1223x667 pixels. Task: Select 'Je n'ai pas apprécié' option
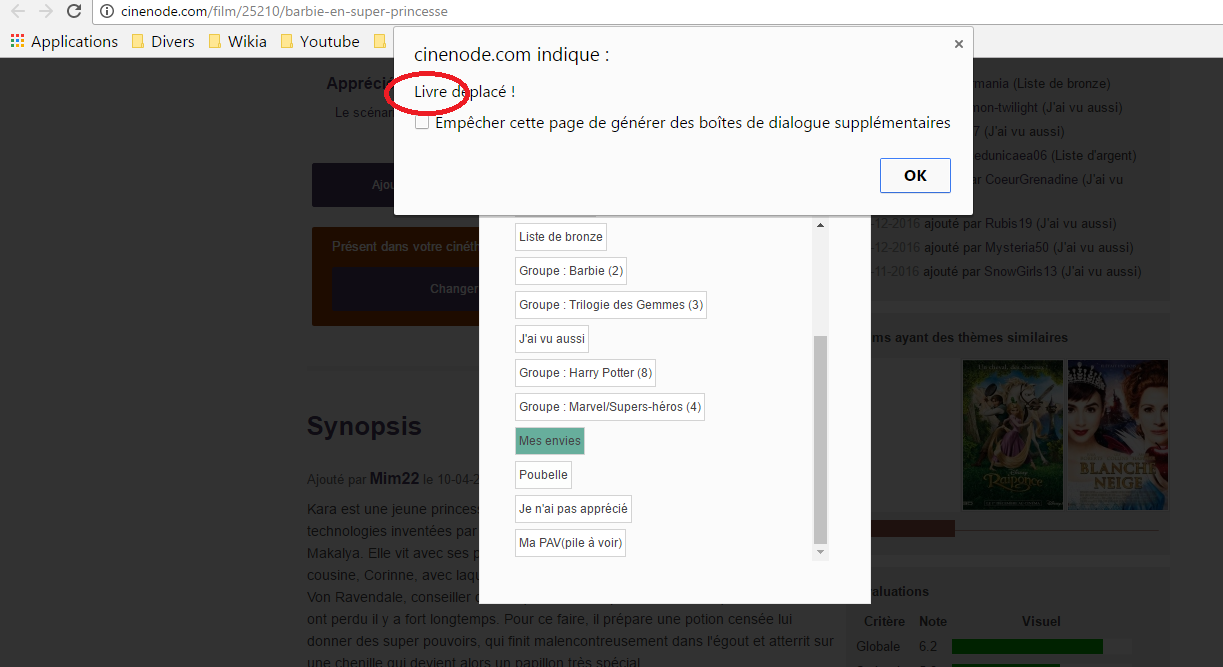coord(573,509)
